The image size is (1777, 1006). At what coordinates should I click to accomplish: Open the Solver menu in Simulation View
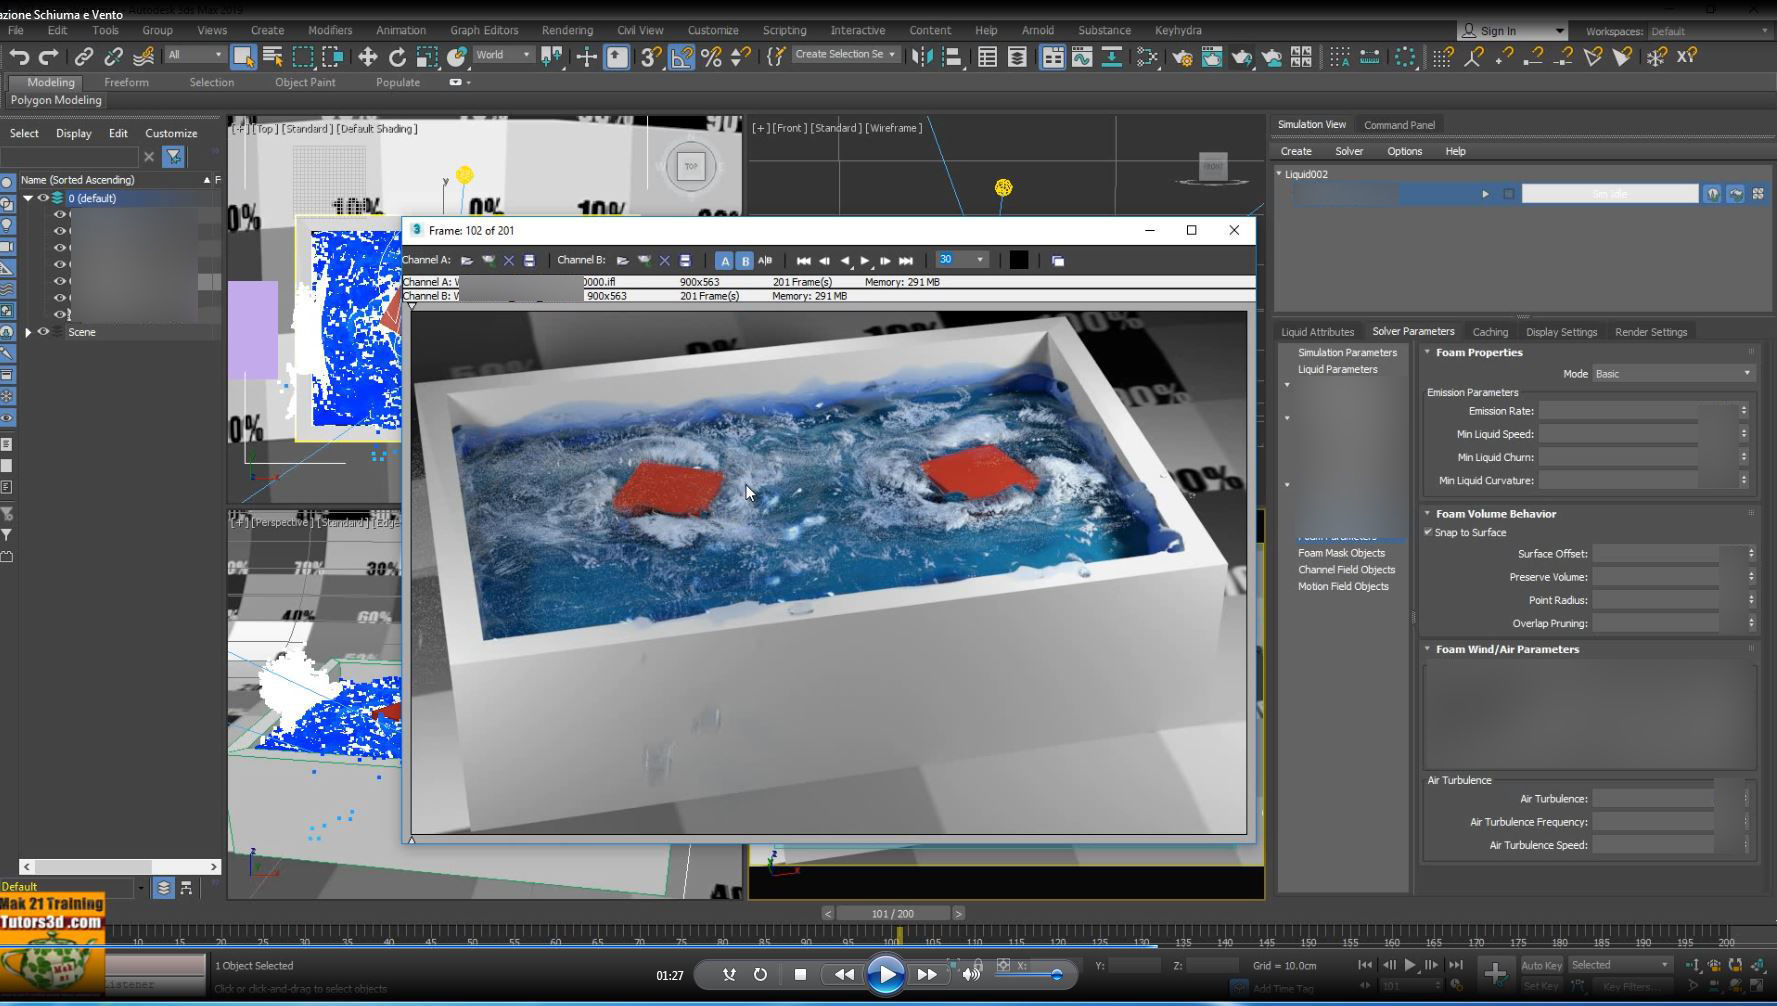[1349, 151]
